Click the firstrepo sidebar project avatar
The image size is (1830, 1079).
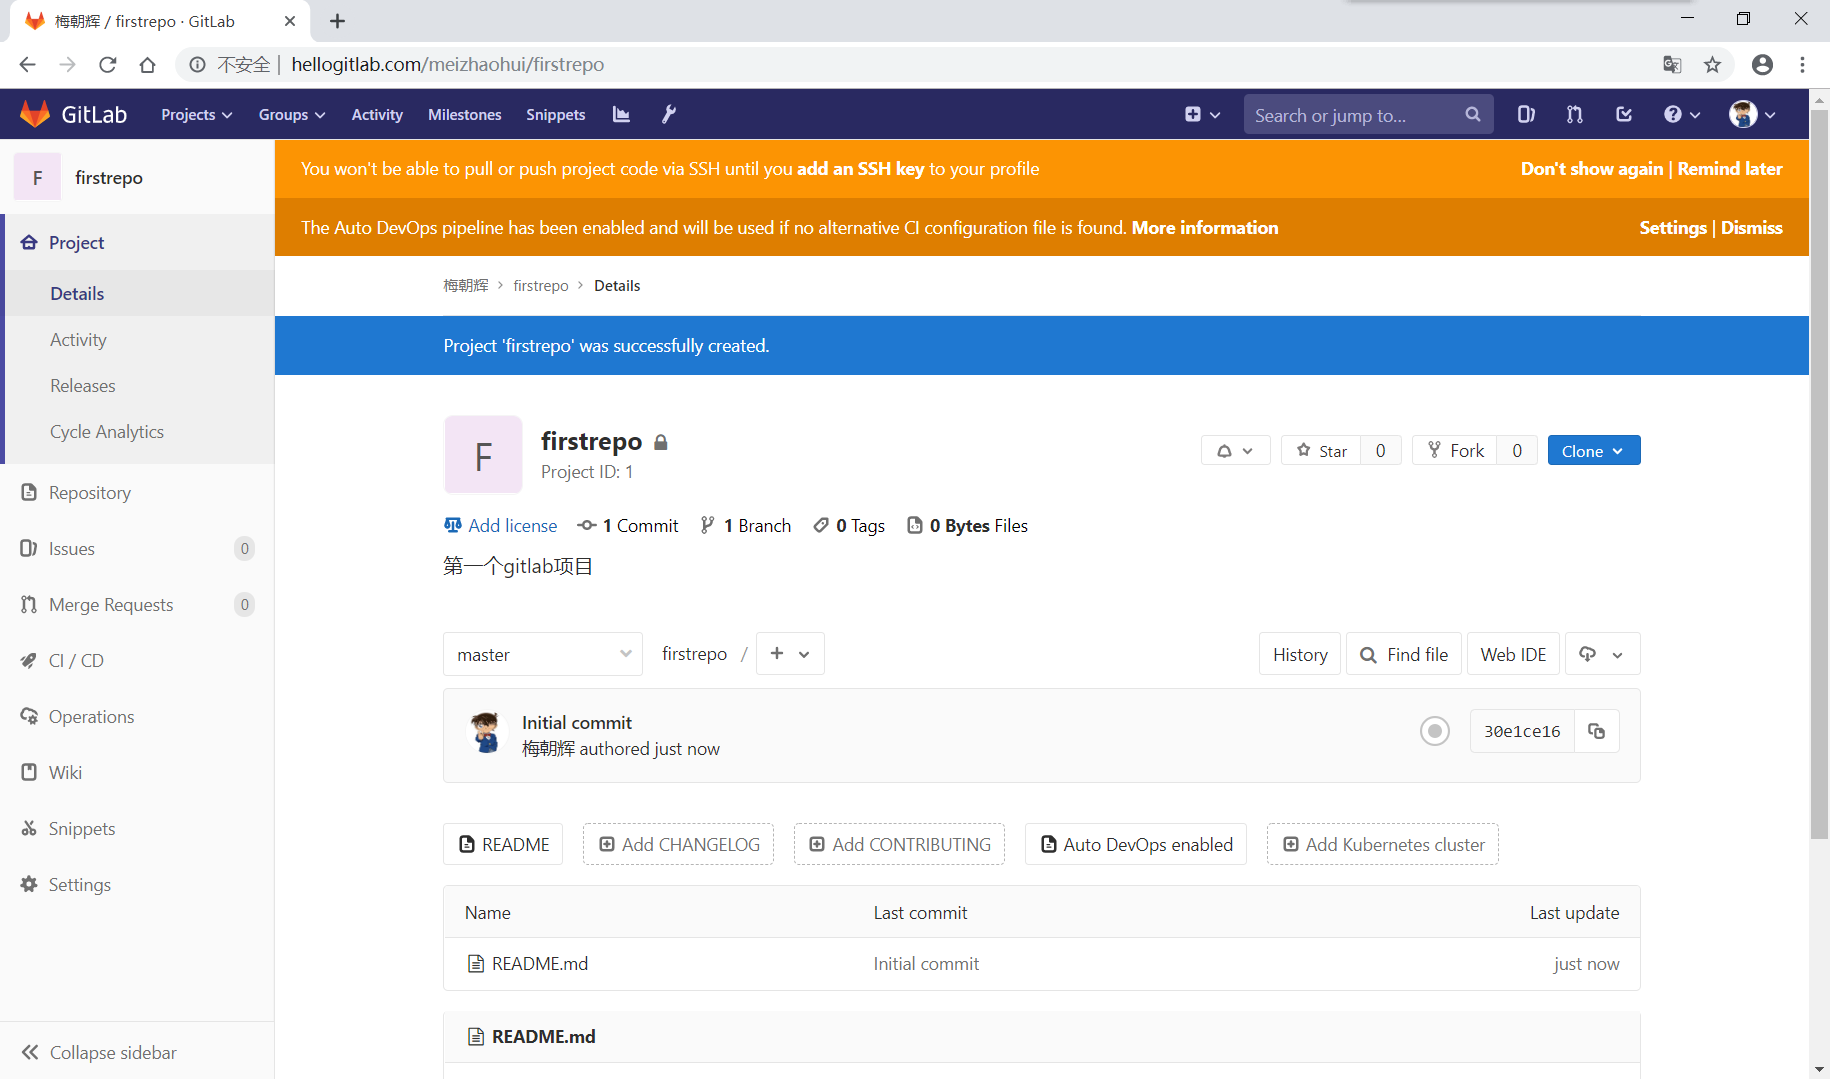coord(38,177)
